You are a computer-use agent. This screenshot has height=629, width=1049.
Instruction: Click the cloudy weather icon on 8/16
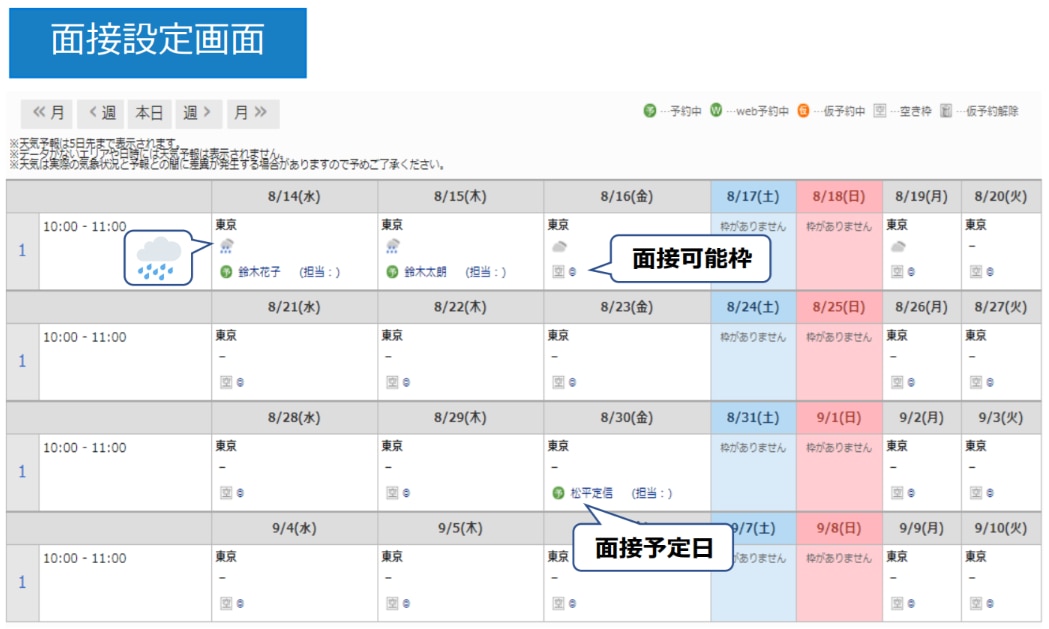(x=559, y=247)
